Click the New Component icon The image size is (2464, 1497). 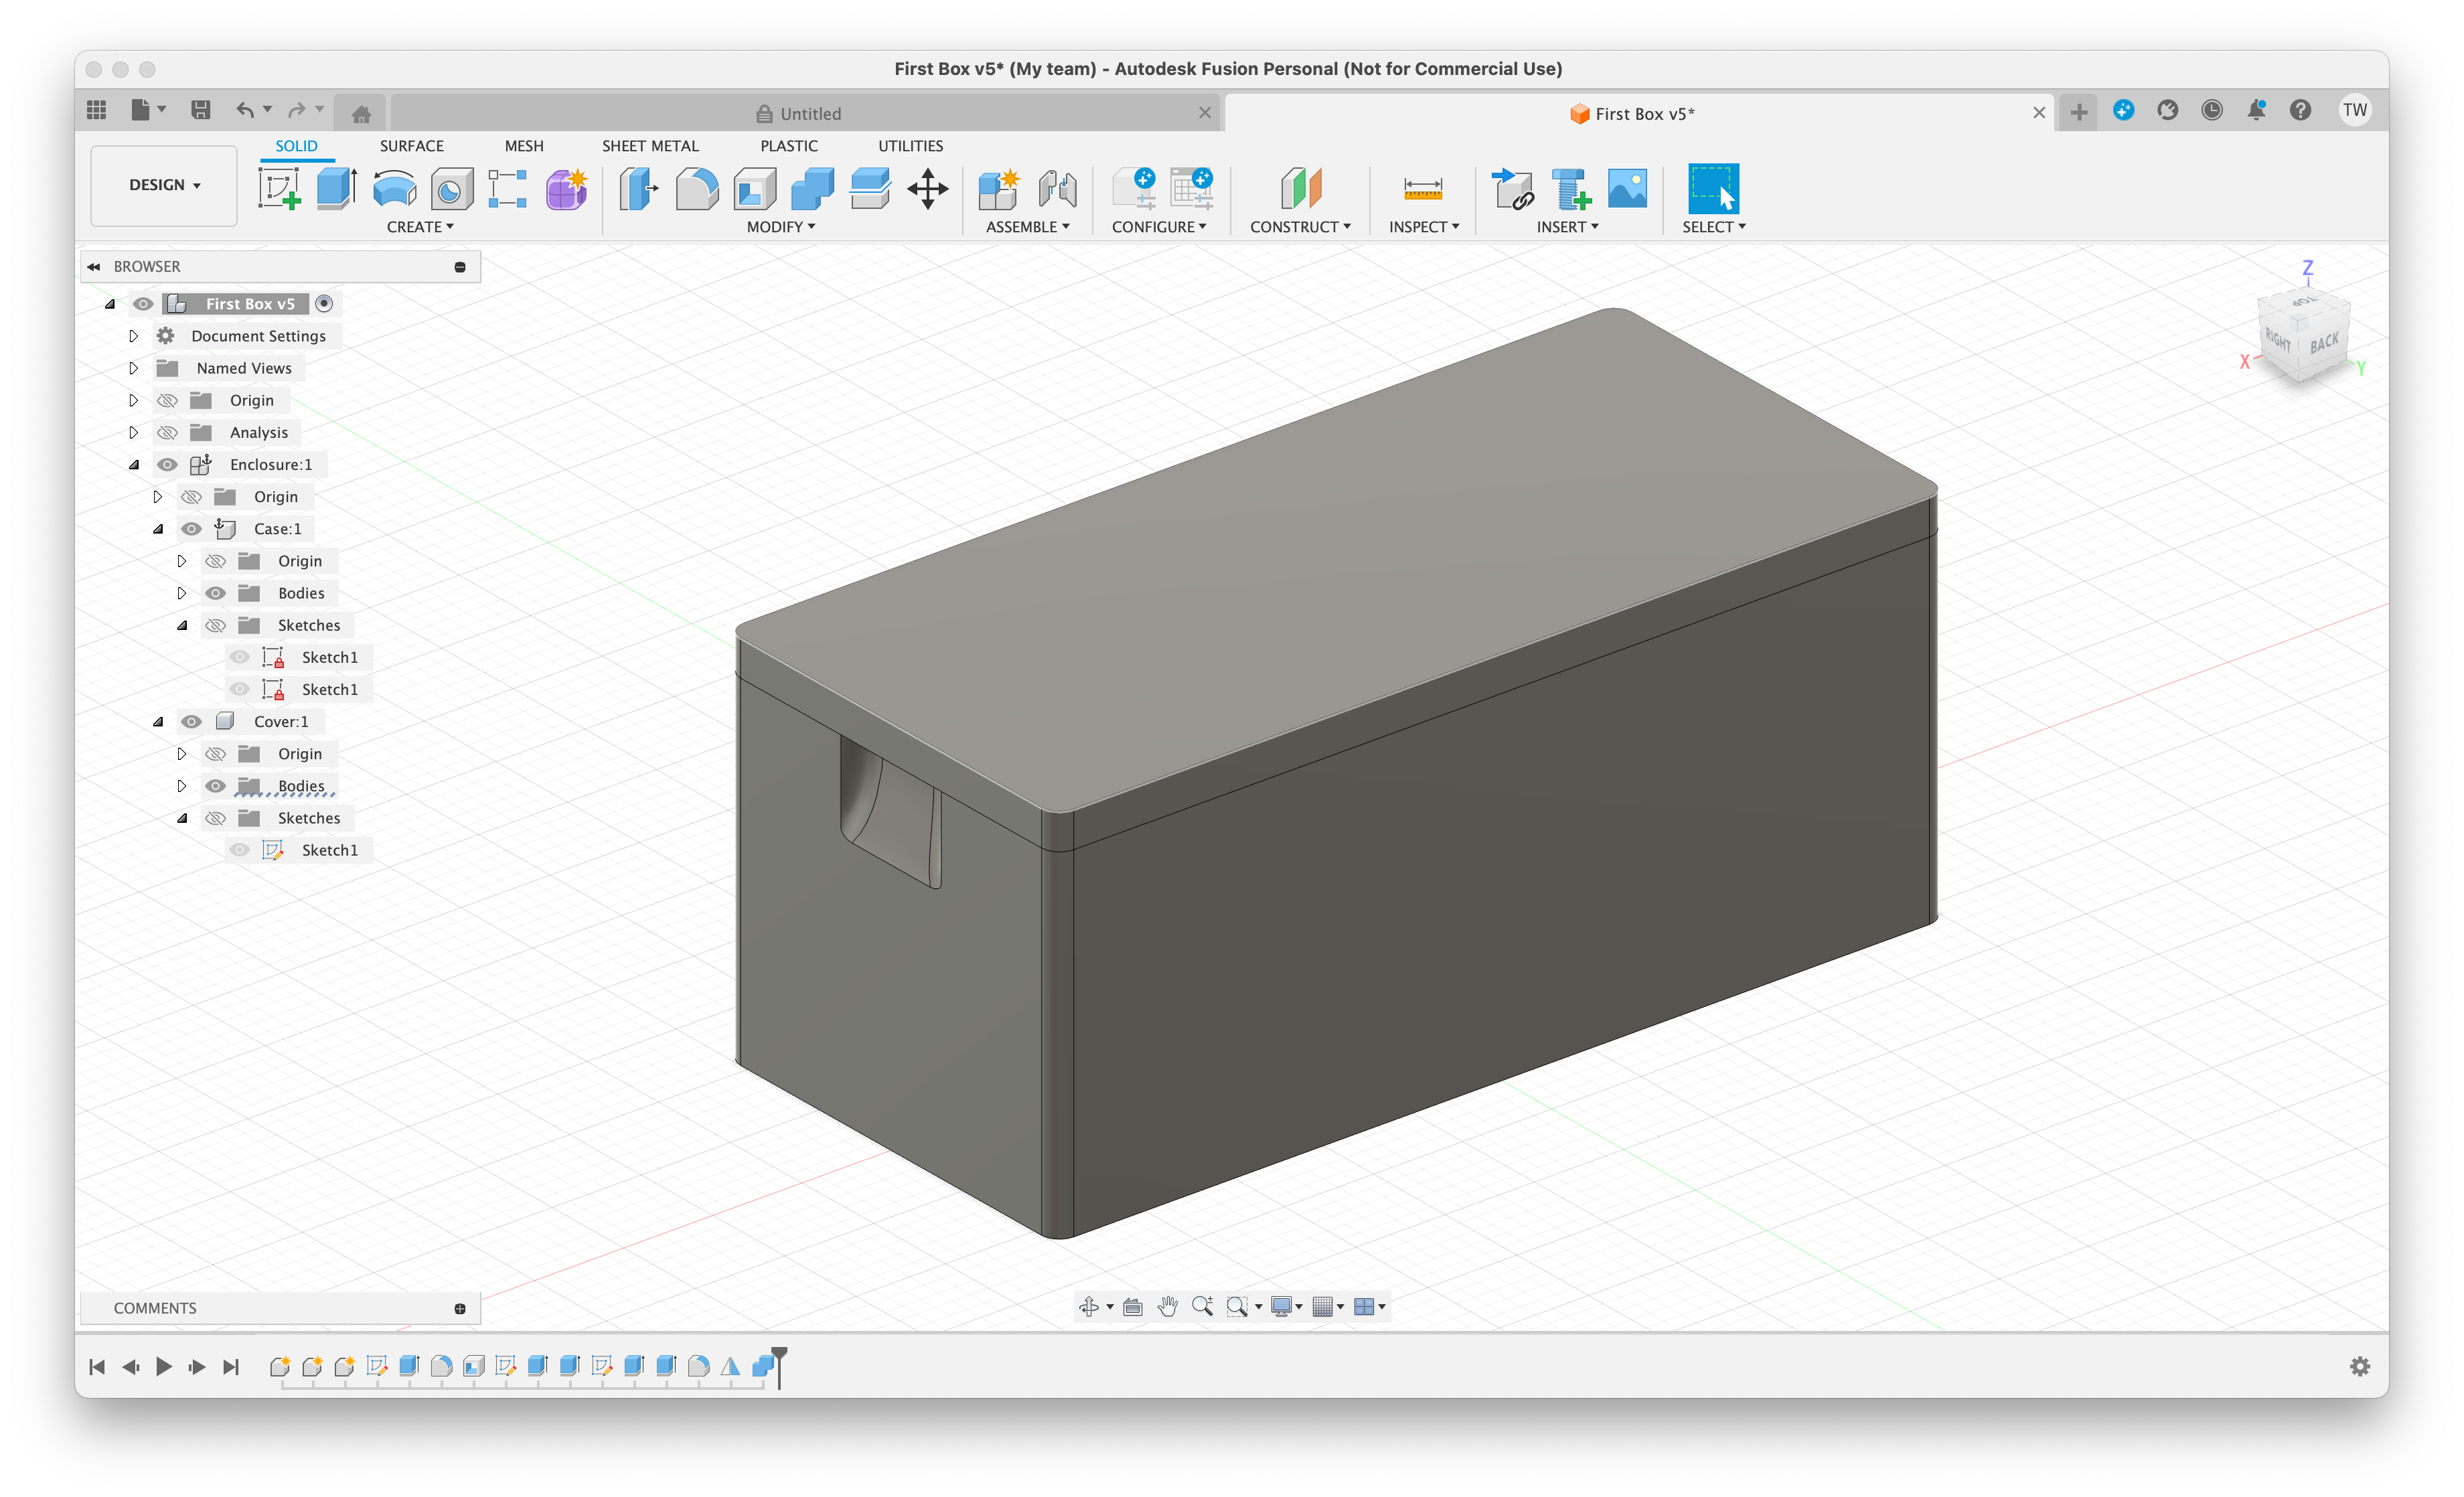click(x=998, y=188)
